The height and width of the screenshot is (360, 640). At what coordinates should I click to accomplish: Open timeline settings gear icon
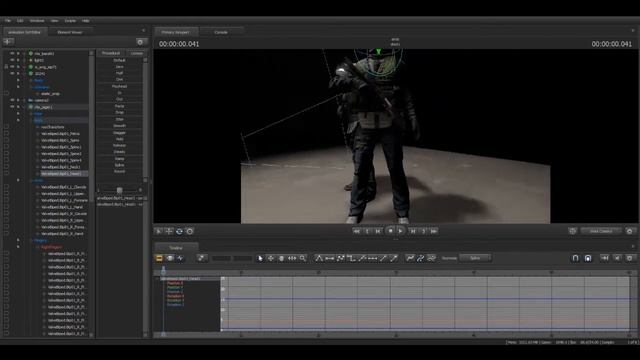[629, 258]
